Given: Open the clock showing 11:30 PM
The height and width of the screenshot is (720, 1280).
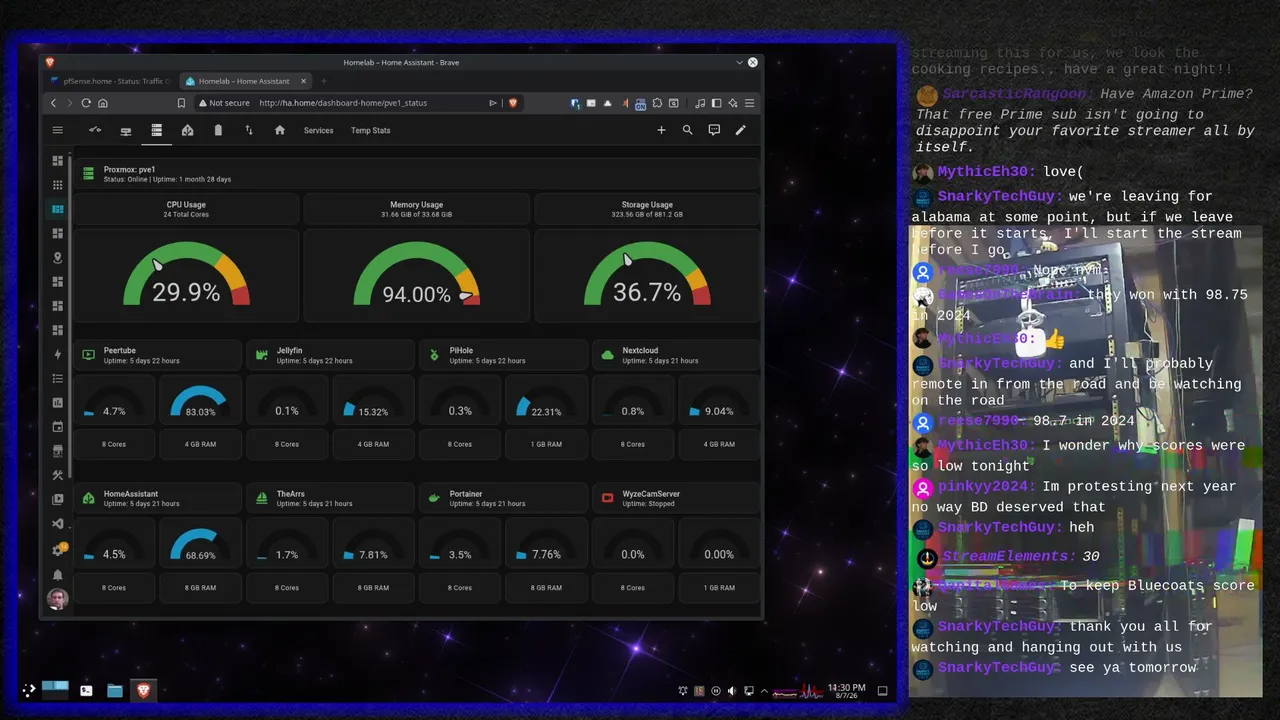Looking at the screenshot, I should [x=846, y=691].
